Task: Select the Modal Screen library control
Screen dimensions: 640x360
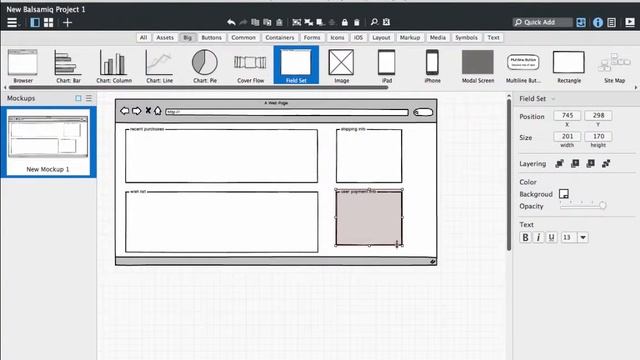Action: [478, 66]
